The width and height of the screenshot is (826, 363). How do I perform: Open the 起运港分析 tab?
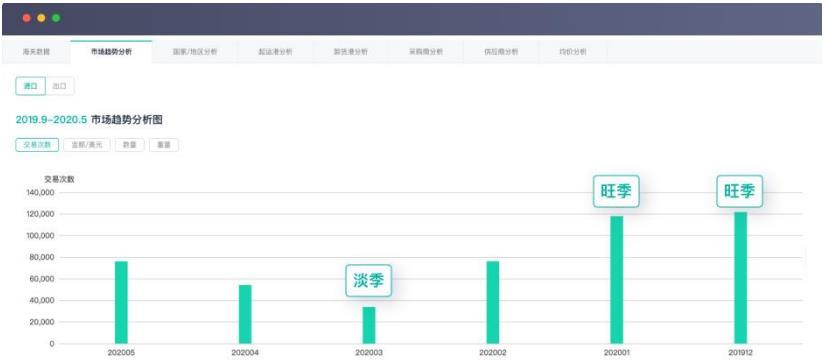point(275,52)
